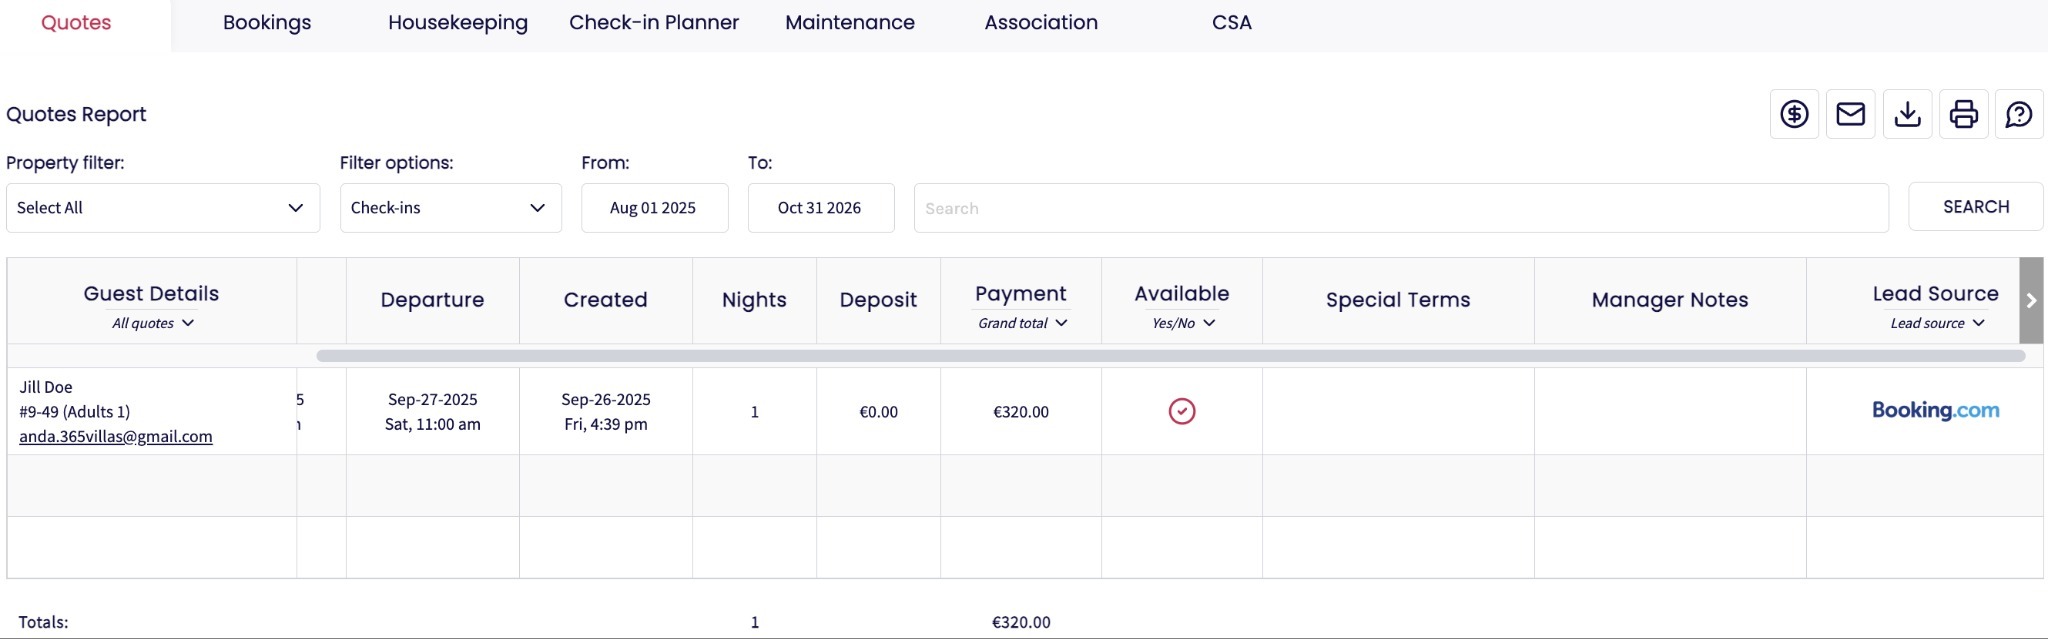Download the quotes report
Viewport: 2048px width, 639px height.
pos(1907,114)
